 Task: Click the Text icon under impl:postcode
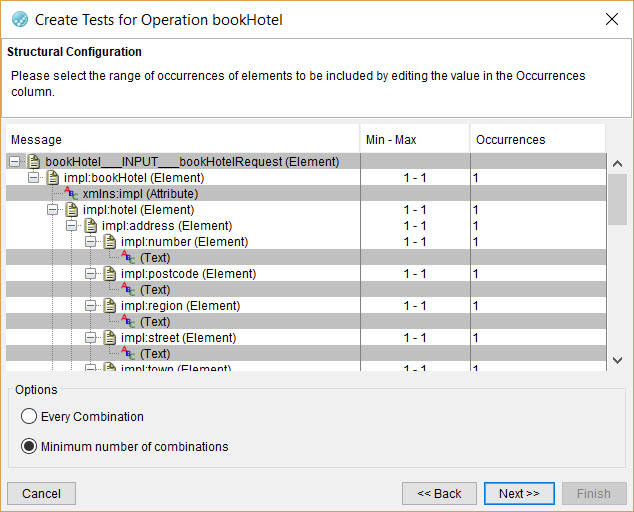pos(128,290)
